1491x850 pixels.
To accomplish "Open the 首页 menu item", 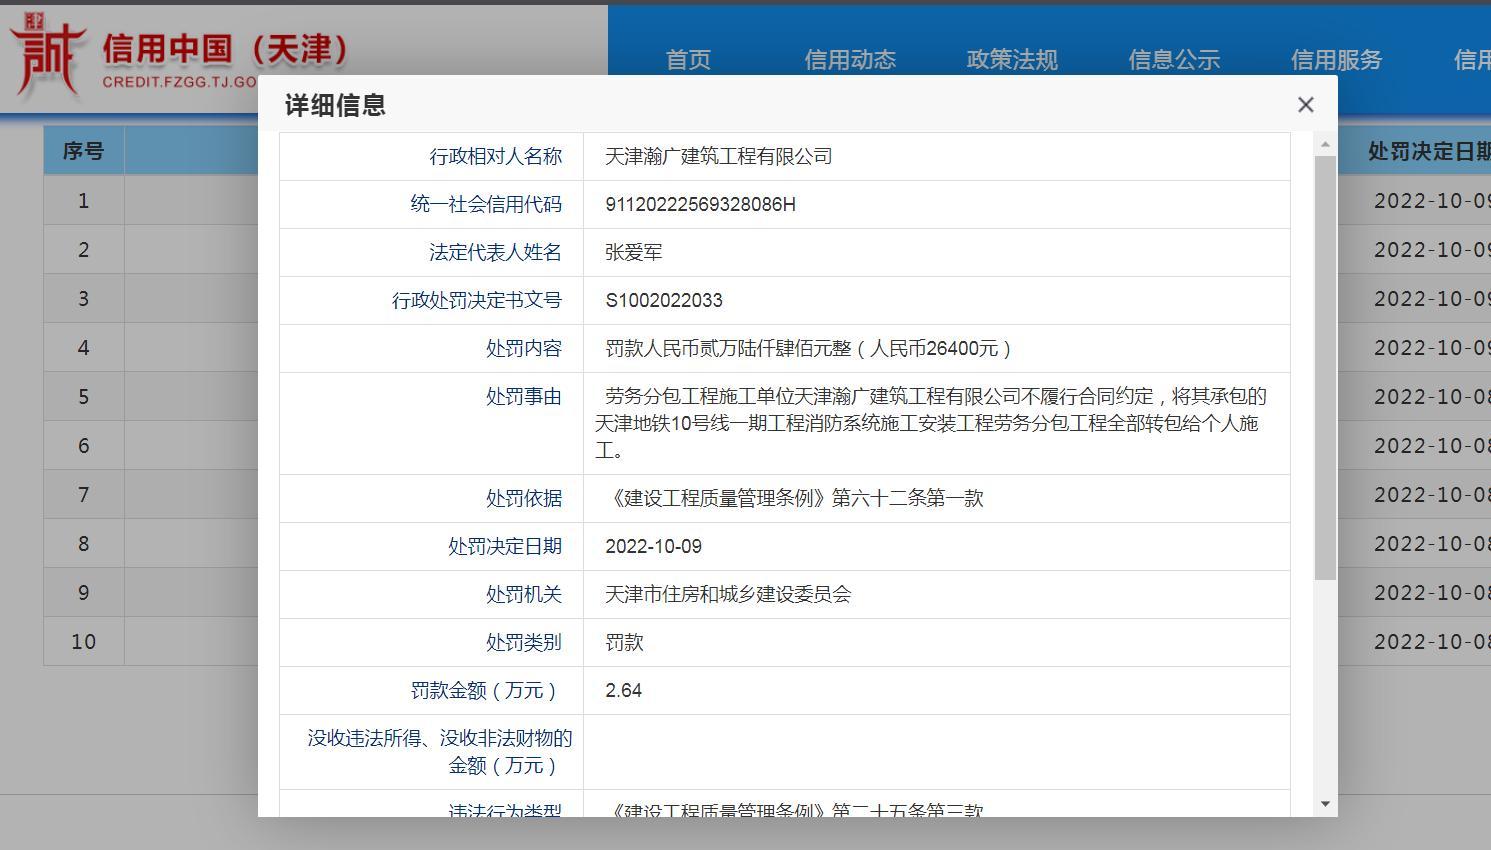I will pyautogui.click(x=689, y=60).
